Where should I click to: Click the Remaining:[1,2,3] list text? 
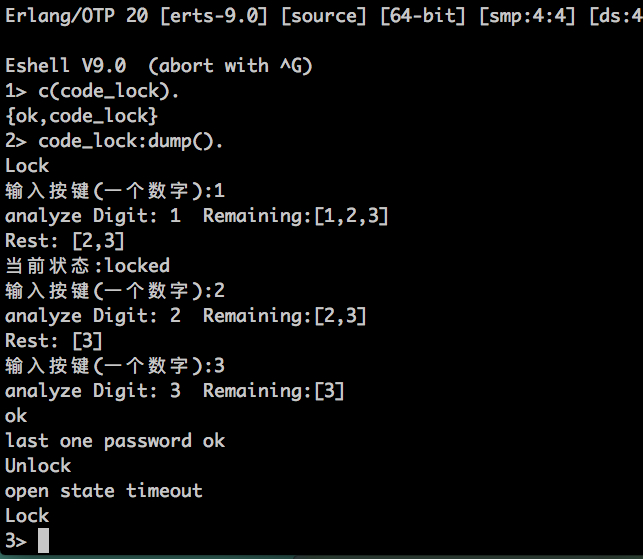click(296, 216)
